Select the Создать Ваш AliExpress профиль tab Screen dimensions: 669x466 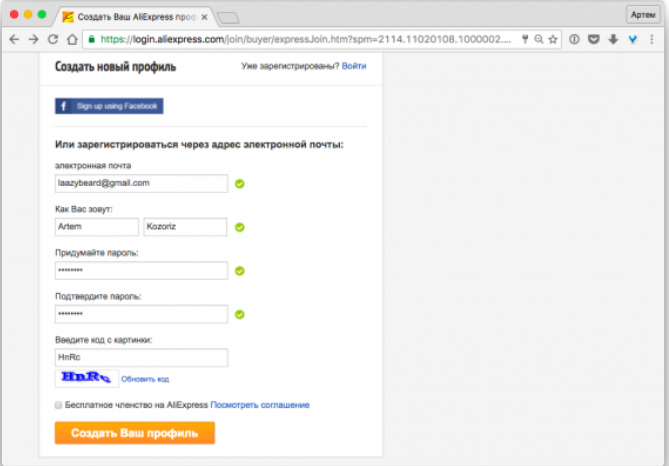coord(133,17)
